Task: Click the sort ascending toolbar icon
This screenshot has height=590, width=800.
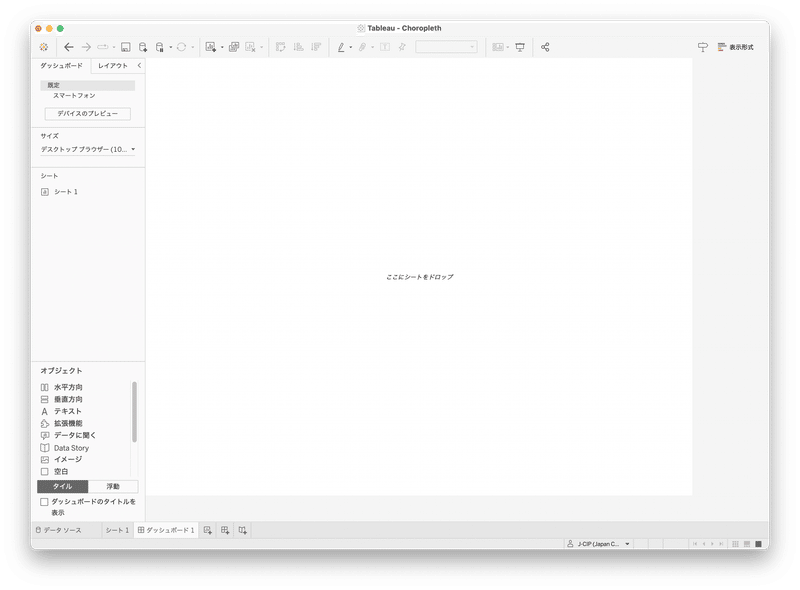Action: [x=298, y=47]
